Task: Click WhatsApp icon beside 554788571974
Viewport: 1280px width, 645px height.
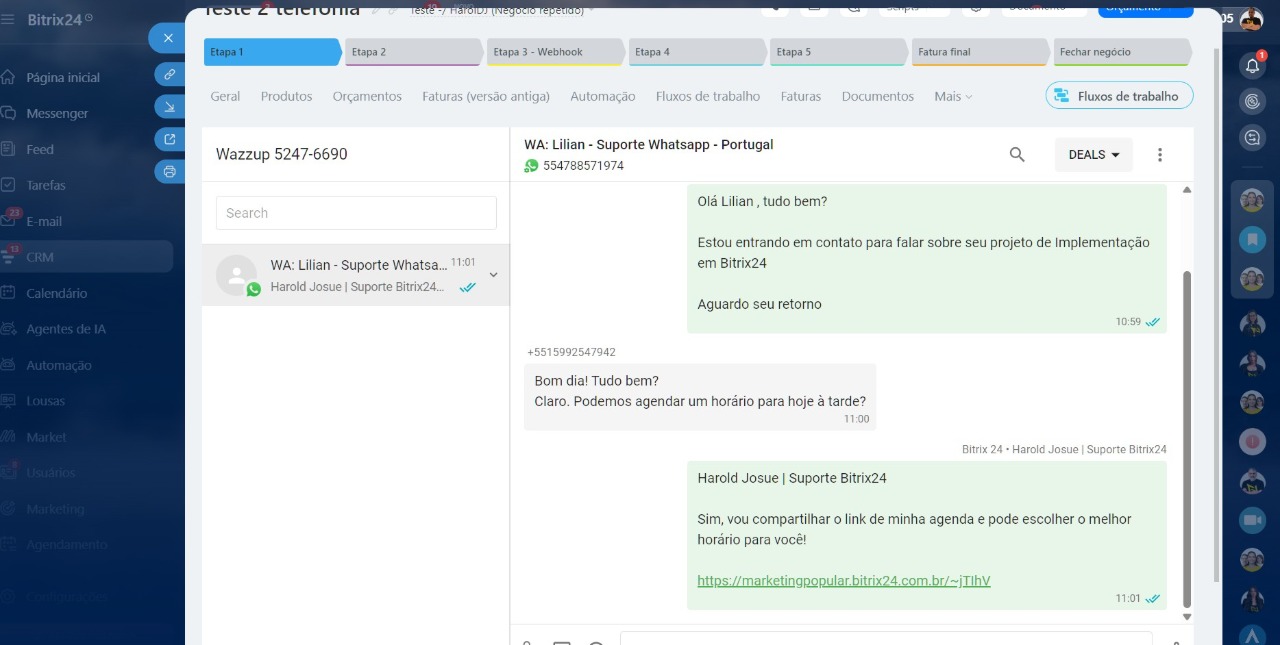Action: point(531,166)
